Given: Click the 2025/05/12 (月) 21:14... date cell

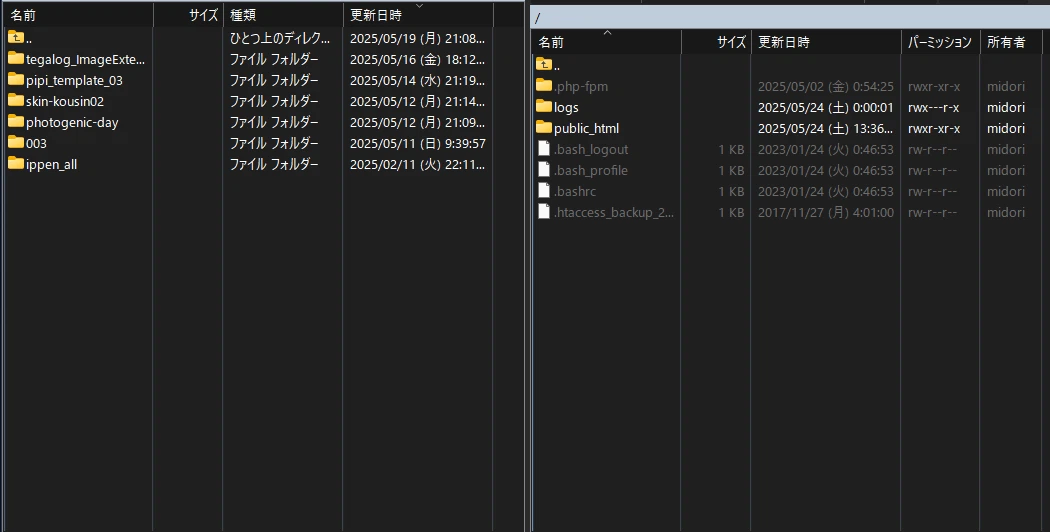Looking at the screenshot, I should pos(417,101).
